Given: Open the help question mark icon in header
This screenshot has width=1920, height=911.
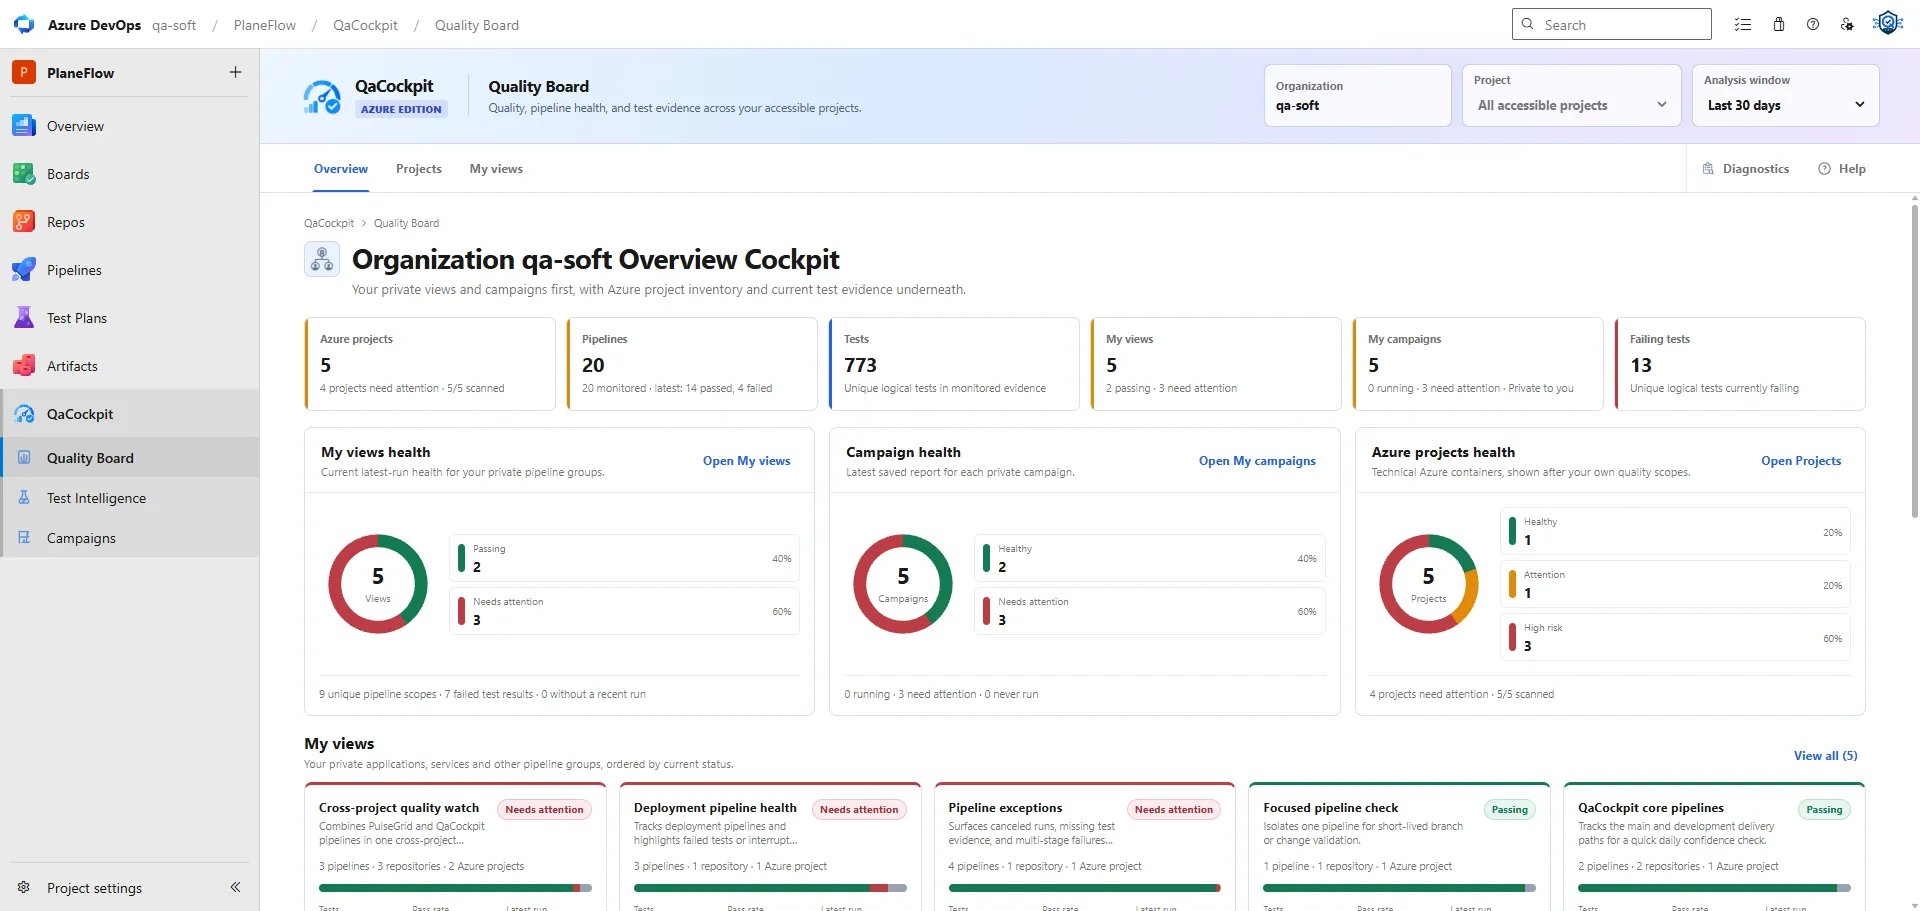Looking at the screenshot, I should (1813, 24).
